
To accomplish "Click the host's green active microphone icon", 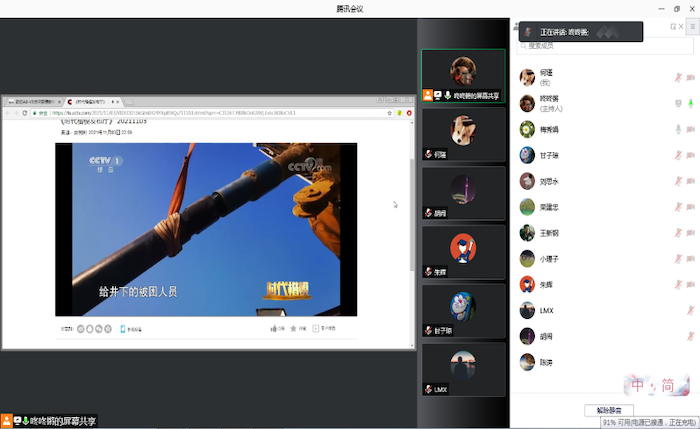I will tap(691, 104).
